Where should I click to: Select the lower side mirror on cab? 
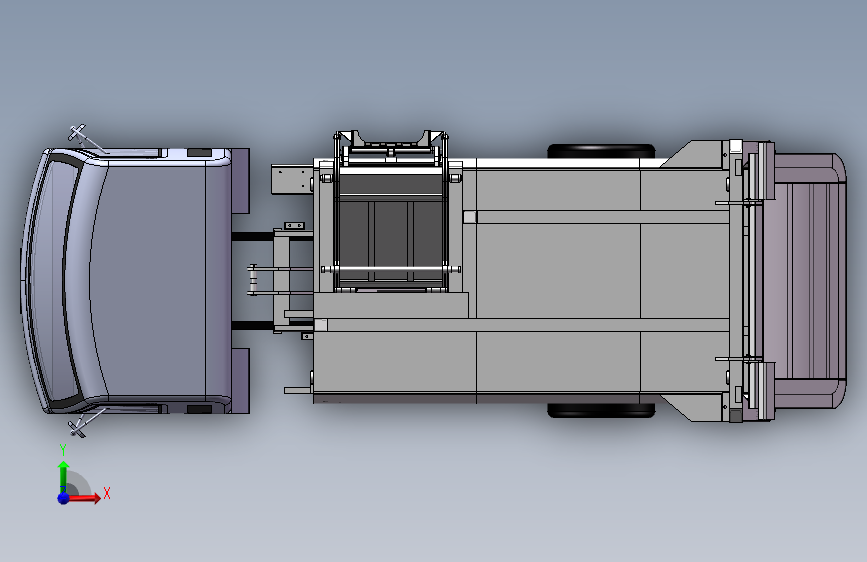[77, 428]
